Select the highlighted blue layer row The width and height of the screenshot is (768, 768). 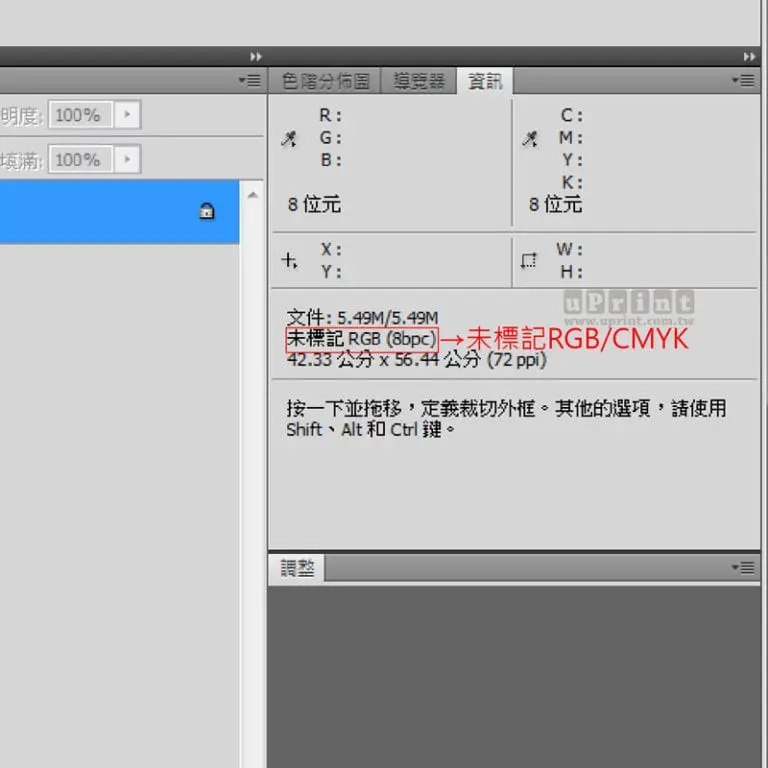click(120, 212)
